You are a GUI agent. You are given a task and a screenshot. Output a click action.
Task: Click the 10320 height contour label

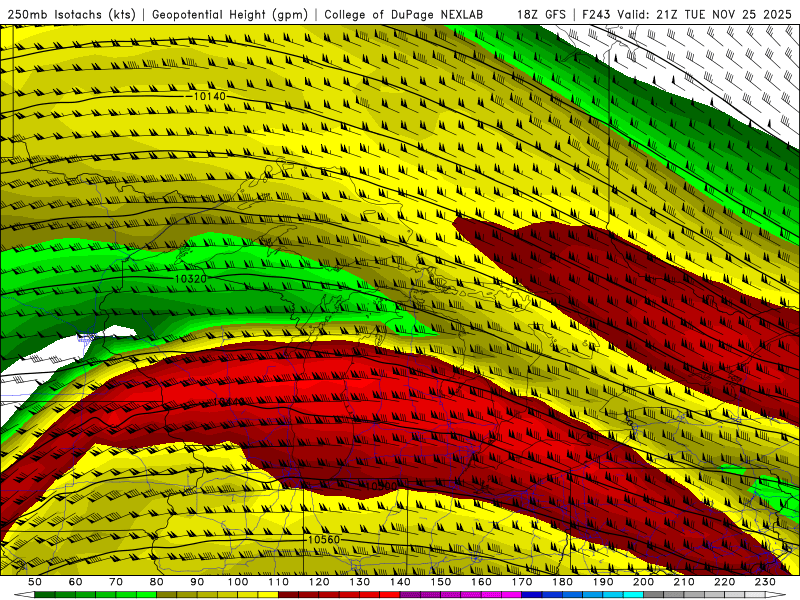191,279
